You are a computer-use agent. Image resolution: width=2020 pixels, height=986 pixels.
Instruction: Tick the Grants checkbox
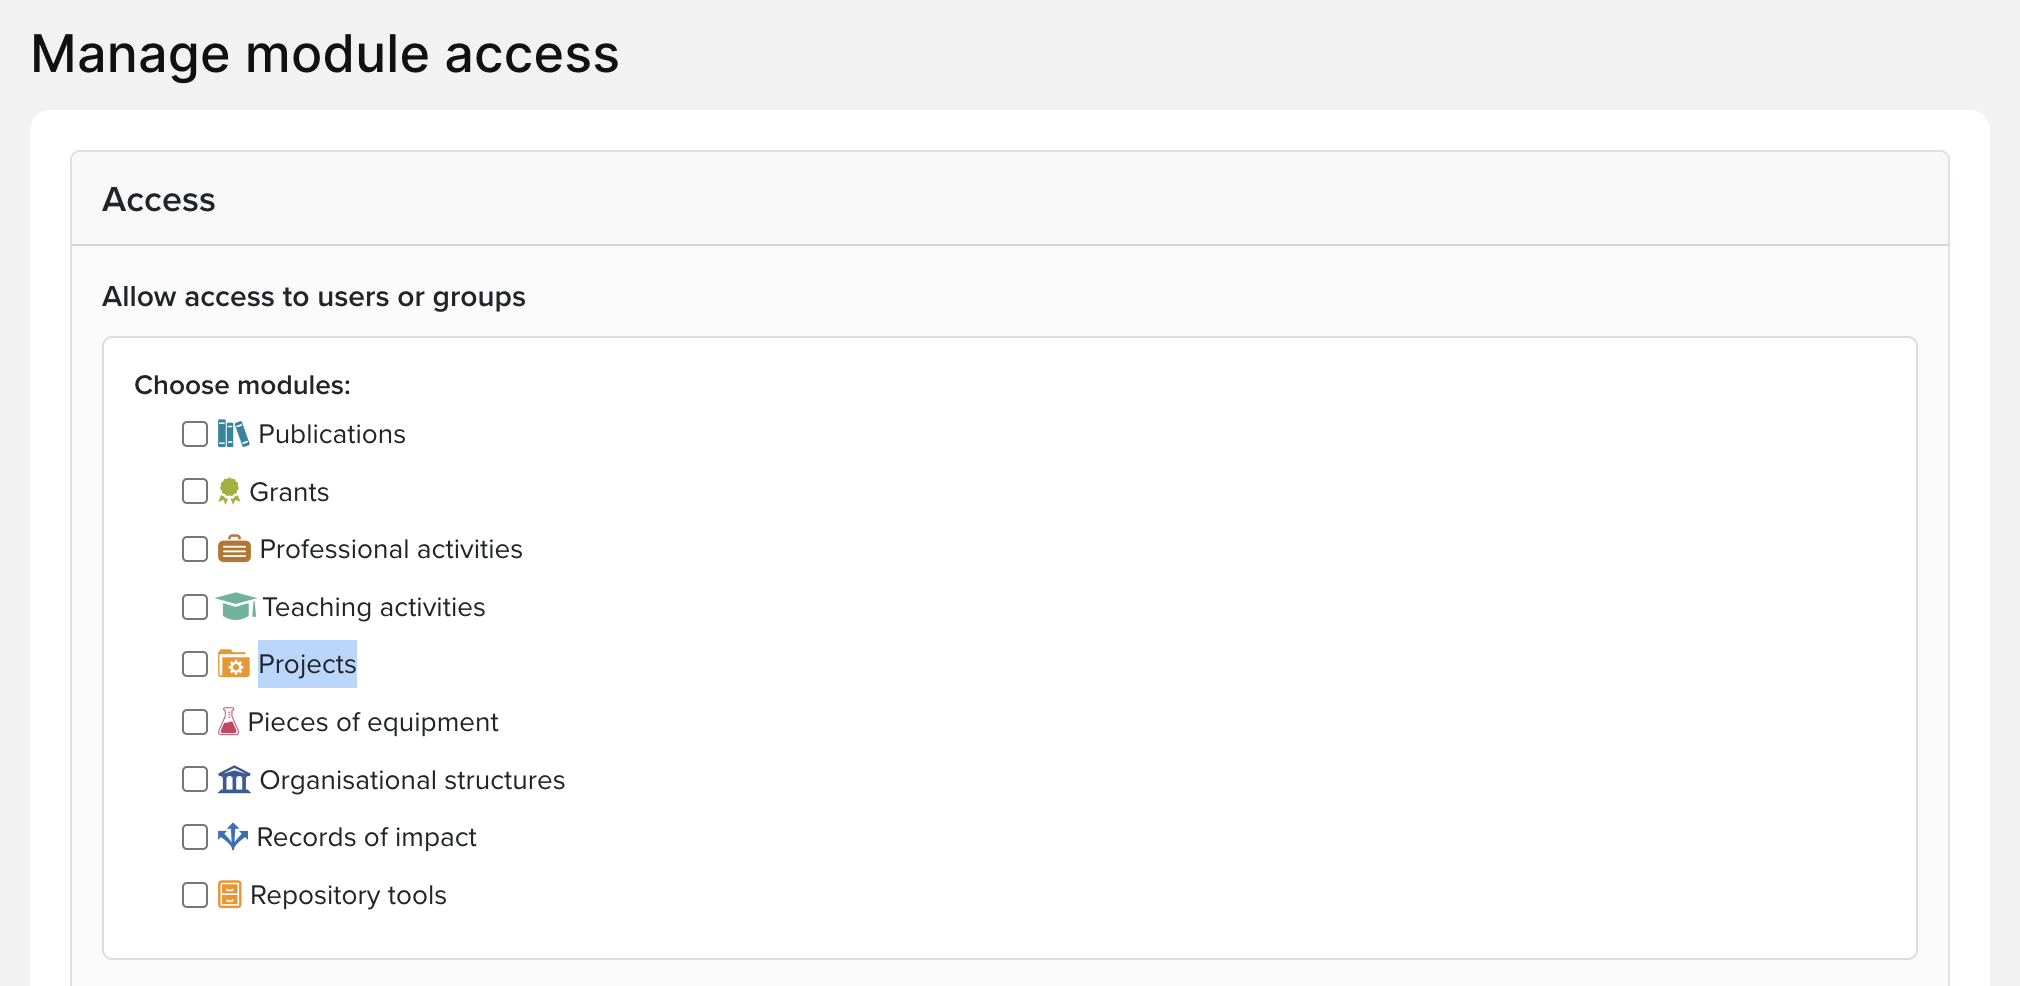click(195, 491)
